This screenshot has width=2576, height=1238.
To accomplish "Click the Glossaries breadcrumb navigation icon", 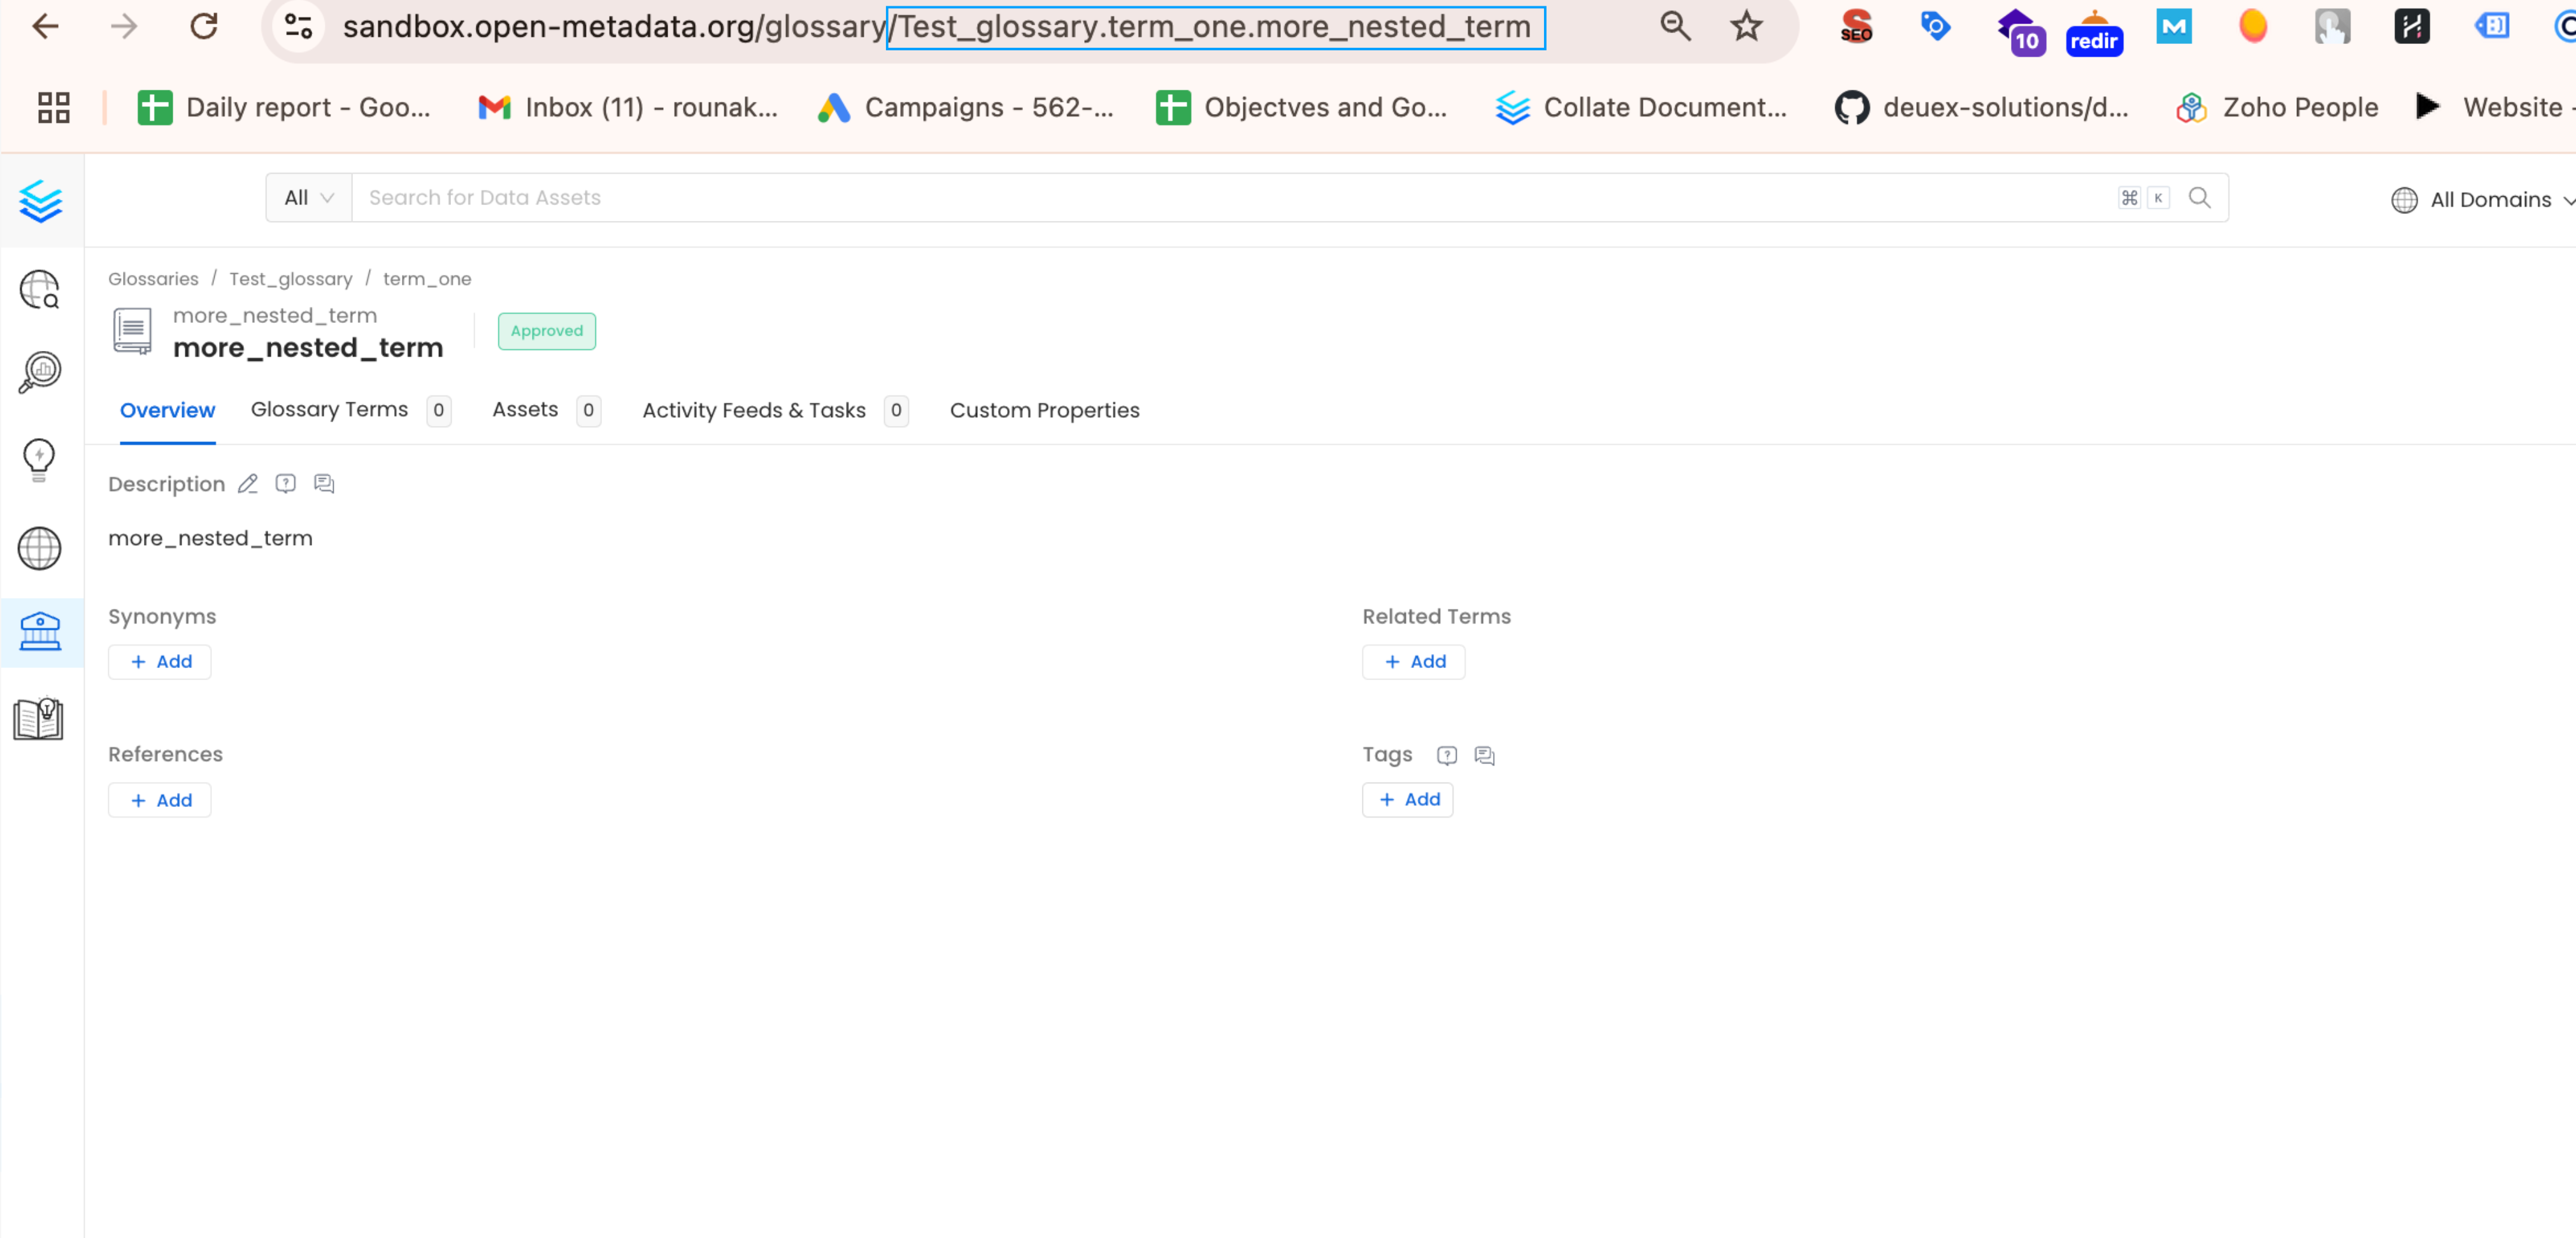I will pos(154,278).
